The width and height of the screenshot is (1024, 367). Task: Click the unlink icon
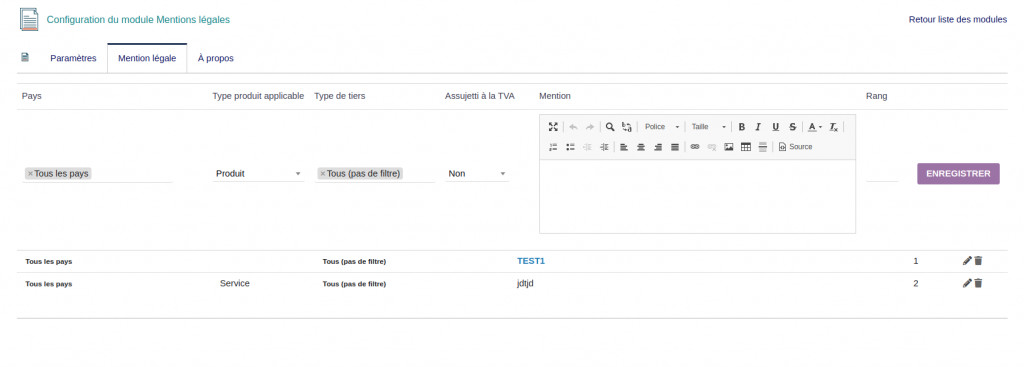712,147
